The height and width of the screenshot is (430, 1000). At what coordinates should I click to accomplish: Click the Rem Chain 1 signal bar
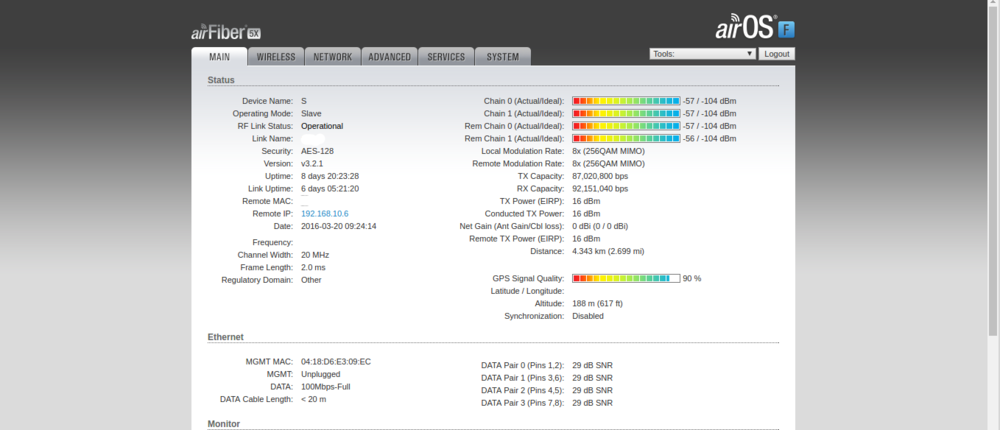(x=626, y=138)
